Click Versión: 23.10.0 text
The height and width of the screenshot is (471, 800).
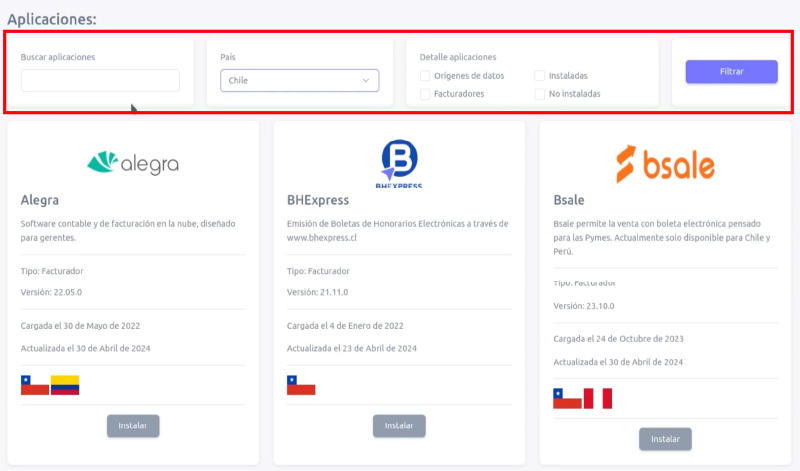click(x=584, y=306)
